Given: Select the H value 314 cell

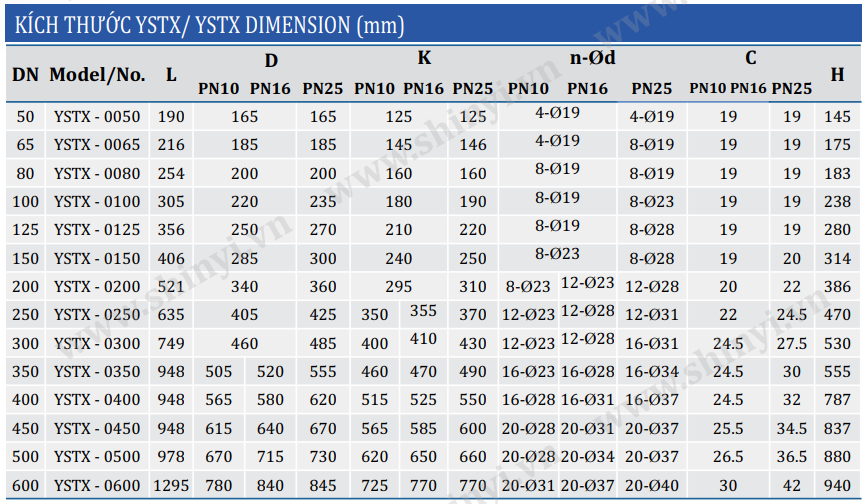Looking at the screenshot, I should [x=837, y=259].
